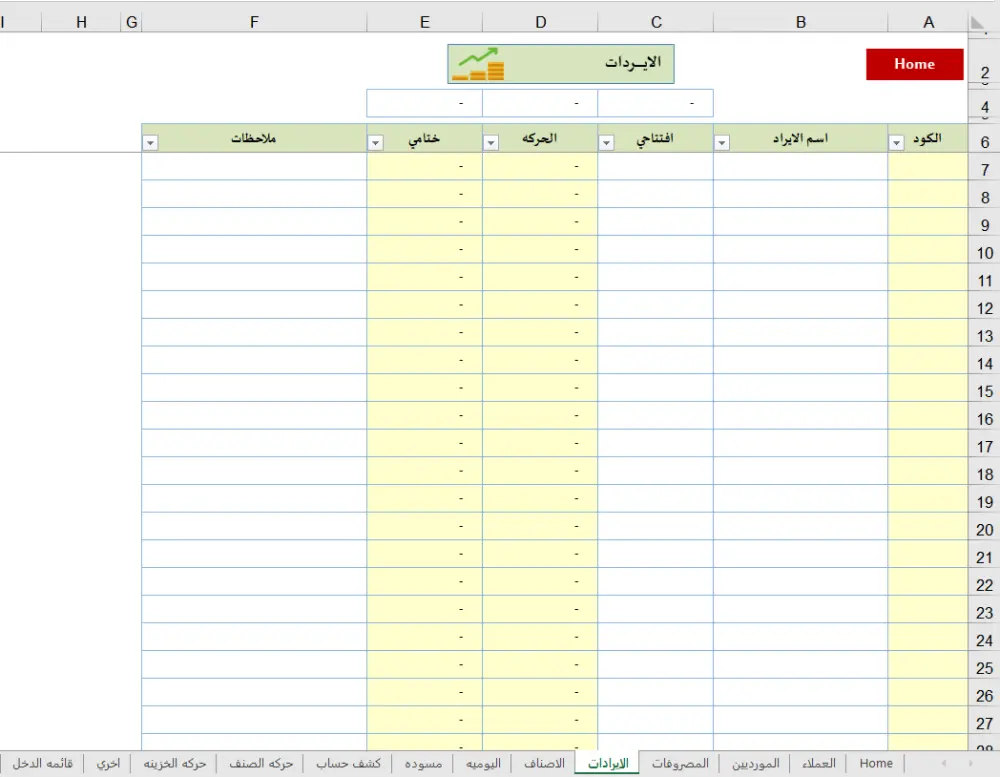Select column H header
The height and width of the screenshot is (777, 1000).
(81, 22)
